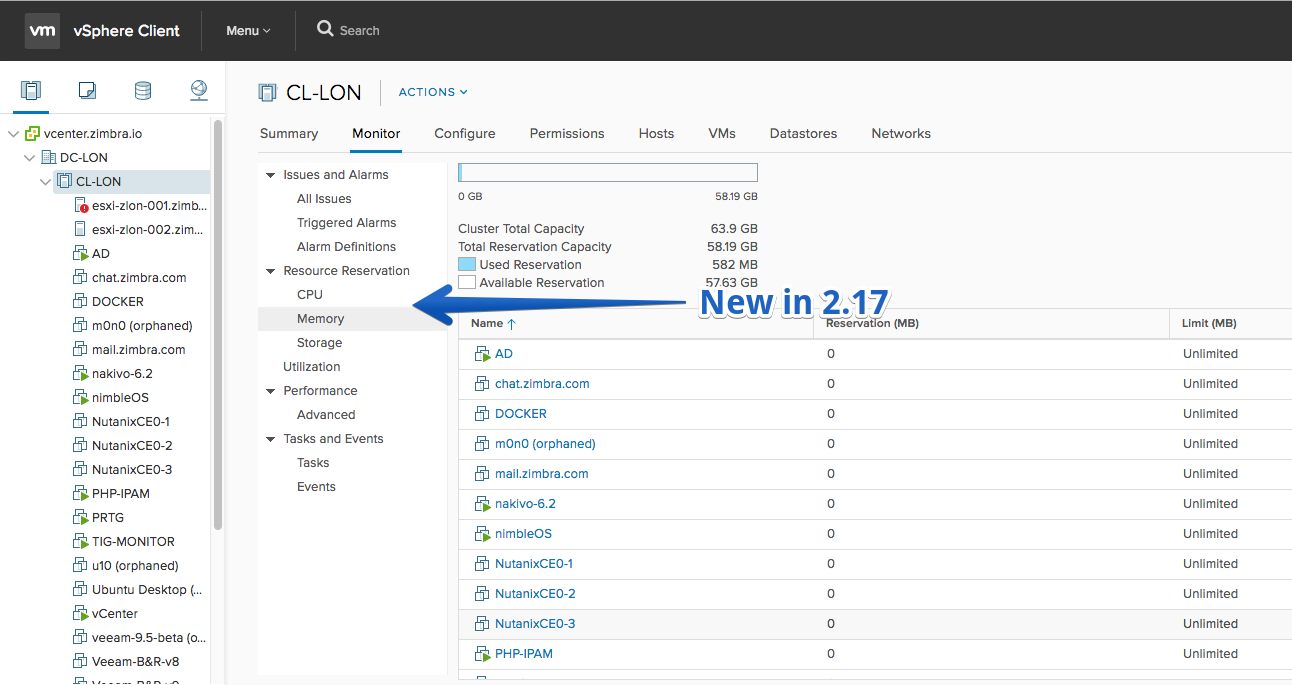Image resolution: width=1292 pixels, height=685 pixels.
Task: Switch to the Configure tab
Action: pyautogui.click(x=465, y=133)
